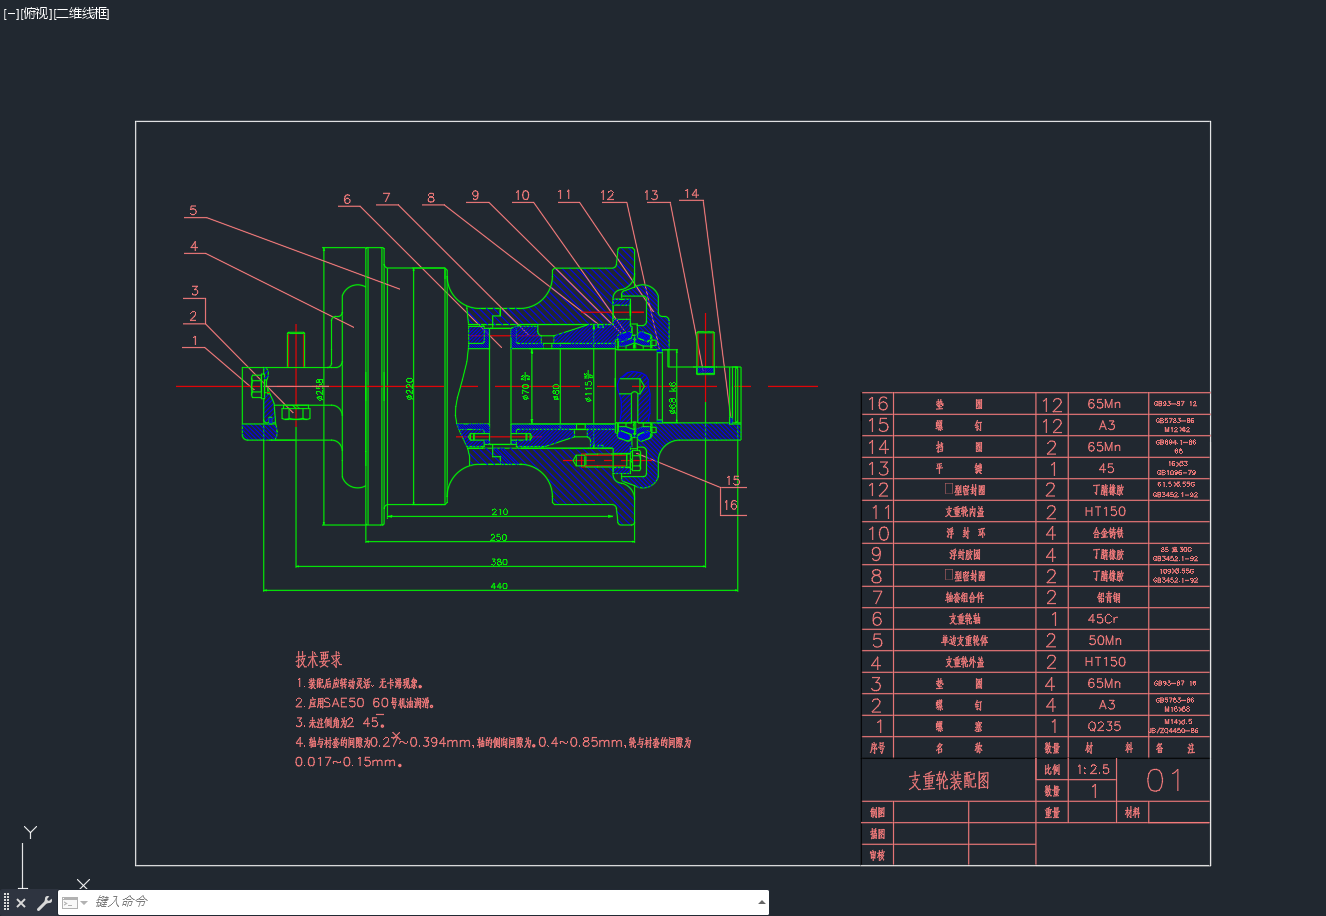Viewport: 1326px width, 916px height.
Task: Select requirement 3 chamfer note 2 45
Action: [x=340, y=722]
